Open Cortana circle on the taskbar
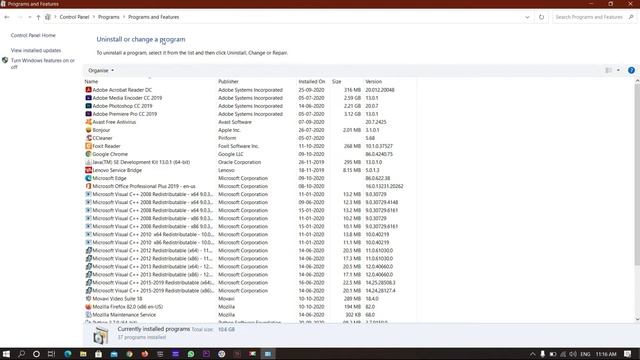640x360 pixels. 36,354
